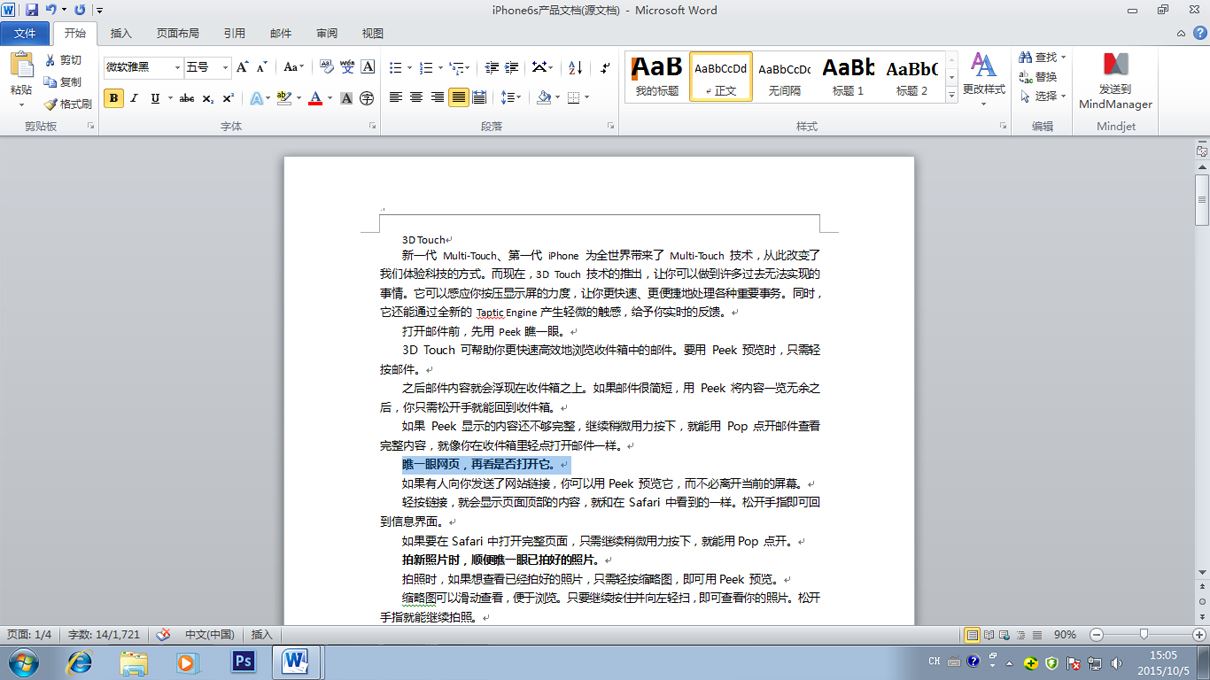This screenshot has width=1210, height=680.
Task: Switch to the View (视图) tab
Action: tap(373, 33)
